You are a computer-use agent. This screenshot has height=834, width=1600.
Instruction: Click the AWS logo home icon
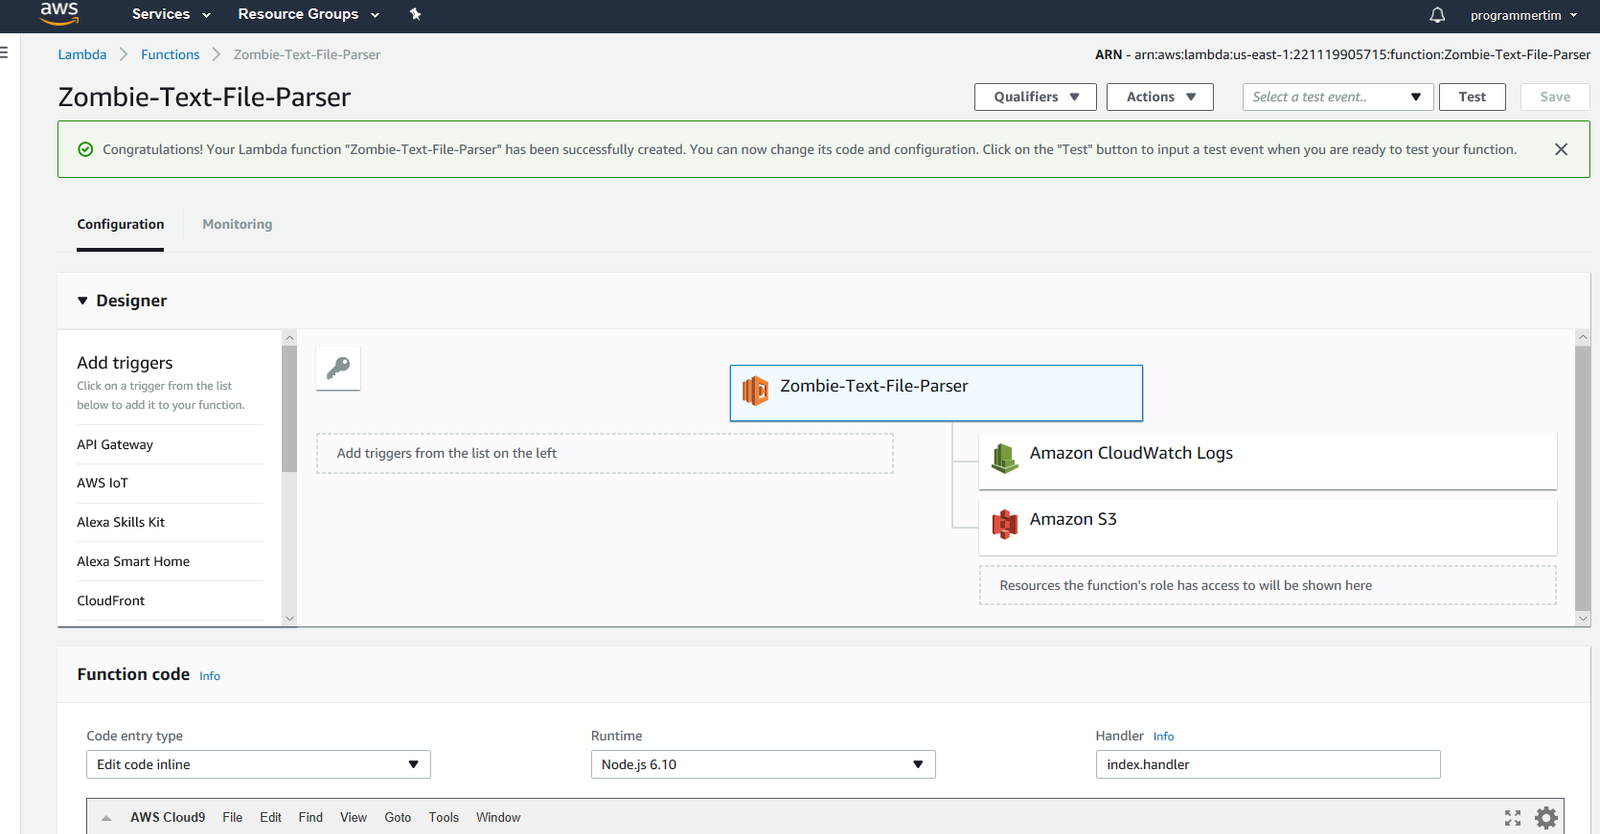[59, 14]
